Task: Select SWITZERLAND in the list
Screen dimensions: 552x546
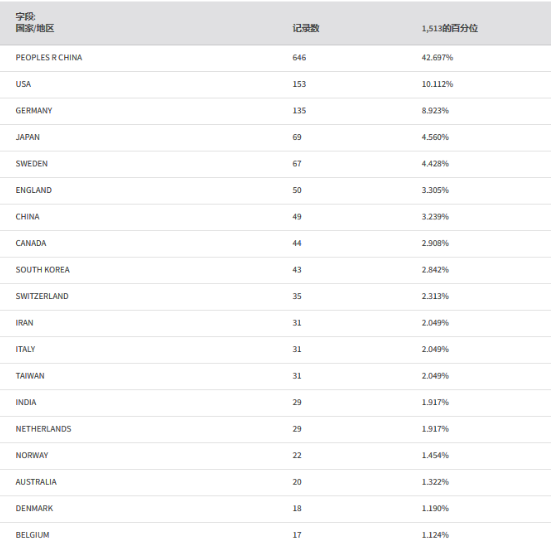Action: pos(42,296)
